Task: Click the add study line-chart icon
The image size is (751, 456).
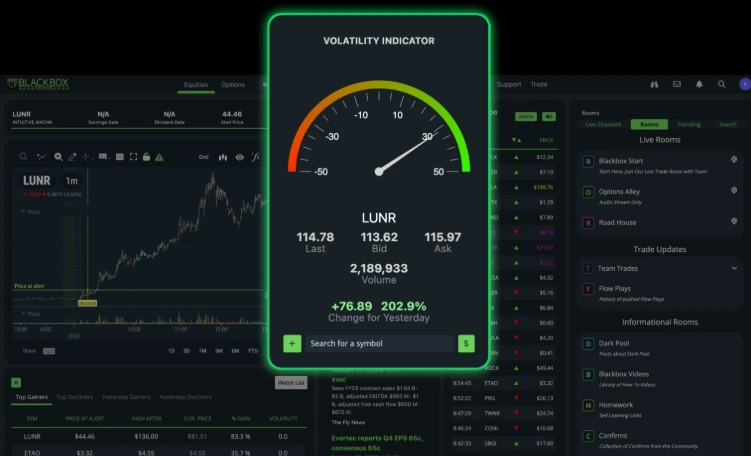Action: (x=42, y=157)
